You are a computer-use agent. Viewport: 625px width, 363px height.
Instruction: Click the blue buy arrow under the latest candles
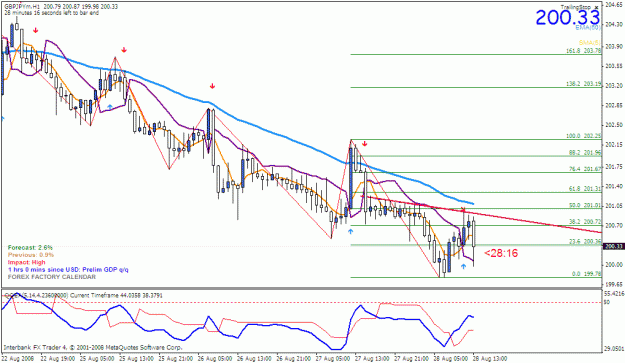click(x=463, y=266)
